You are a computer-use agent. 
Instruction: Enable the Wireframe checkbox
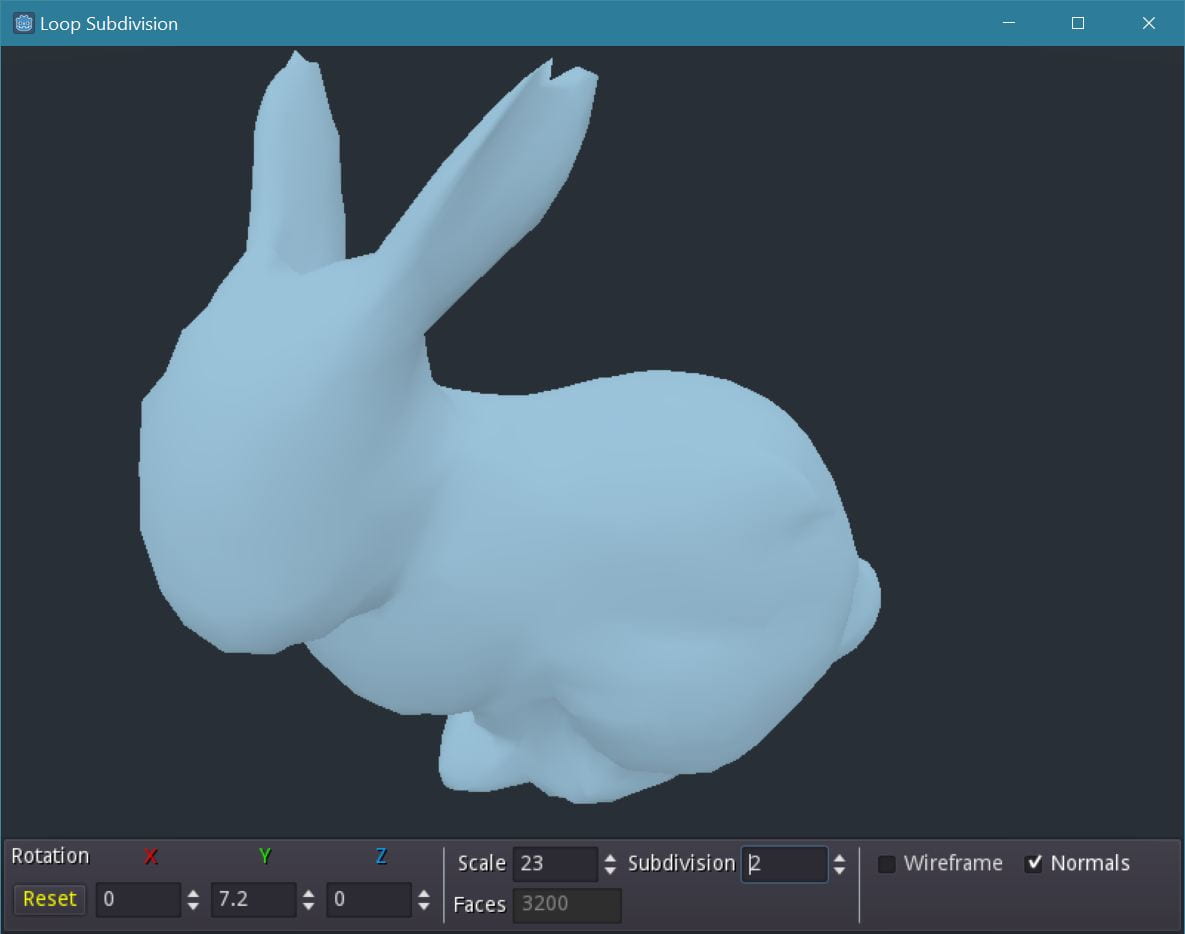pos(886,864)
